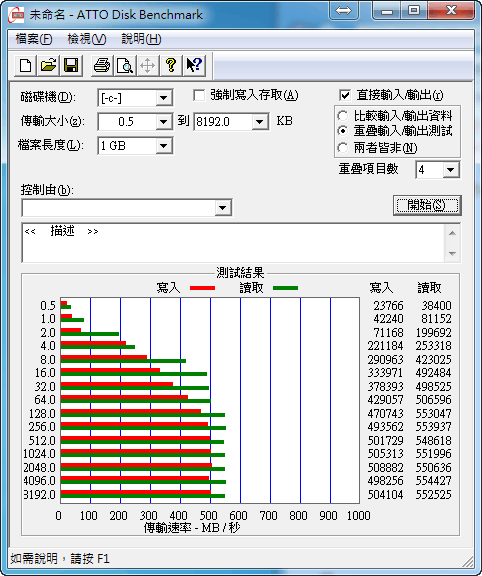Click the window resize grip in status bar
The width and height of the screenshot is (482, 576).
point(467,561)
